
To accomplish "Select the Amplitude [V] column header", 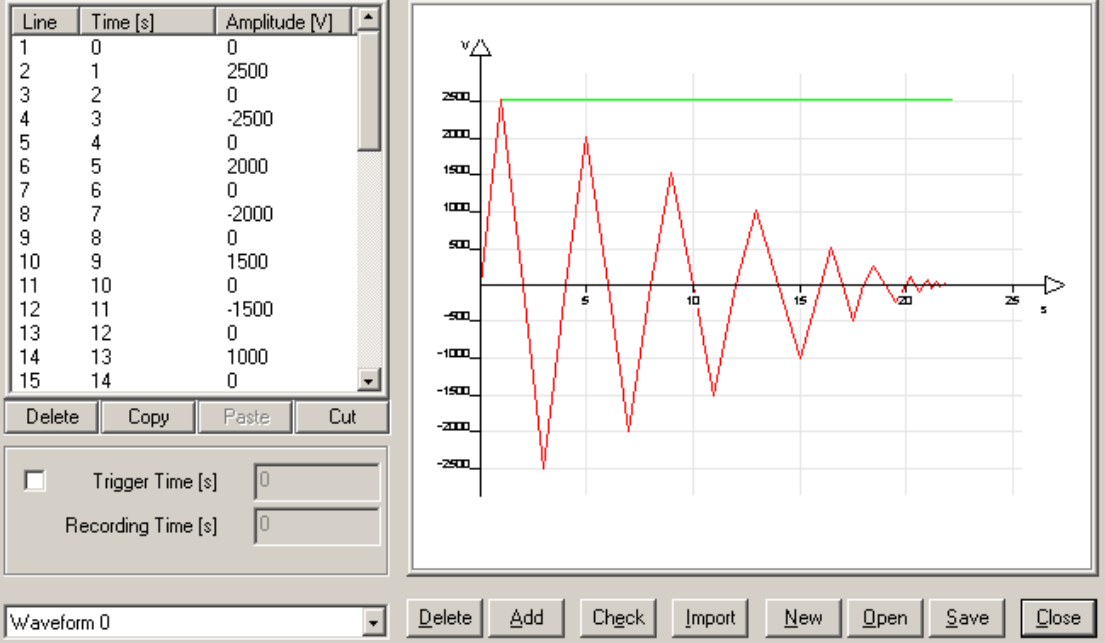I will click(283, 22).
